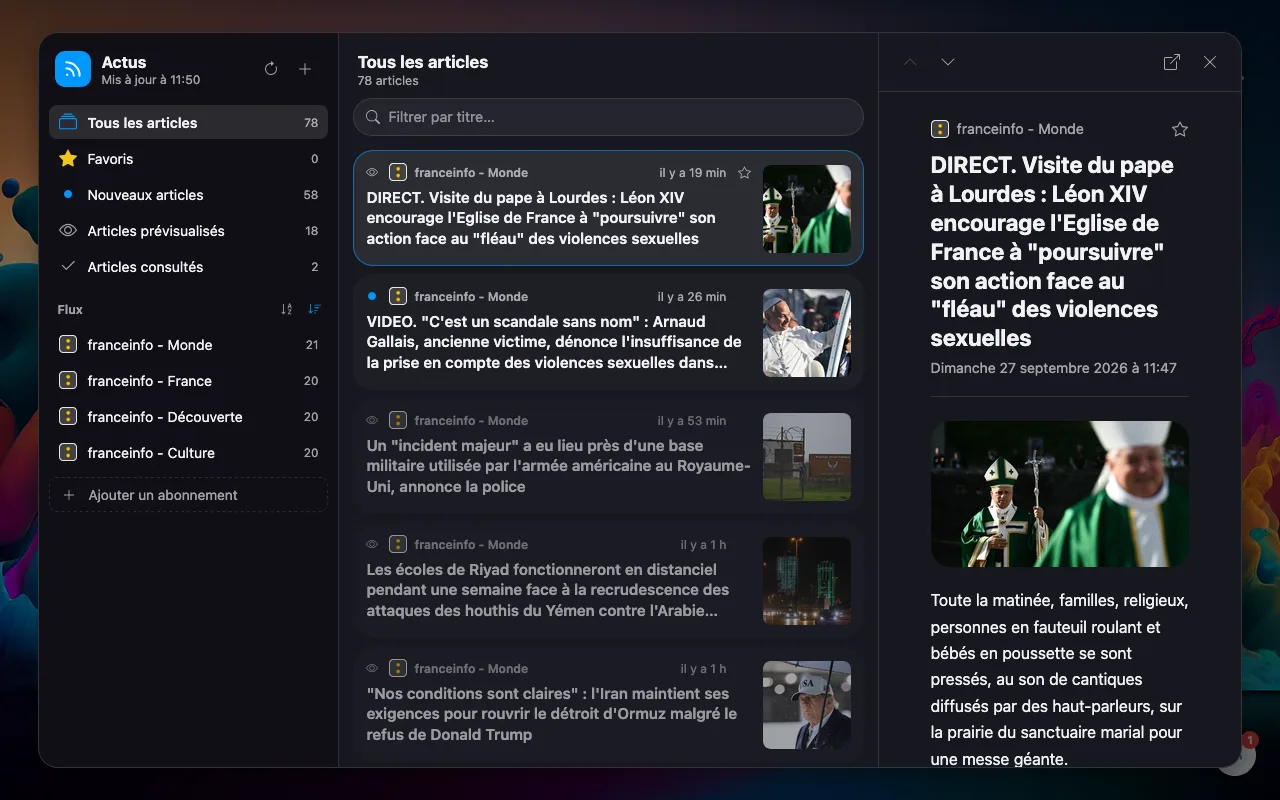This screenshot has width=1280, height=800.
Task: Select franceinfo - Monde feed in sidebar
Action: pos(188,344)
